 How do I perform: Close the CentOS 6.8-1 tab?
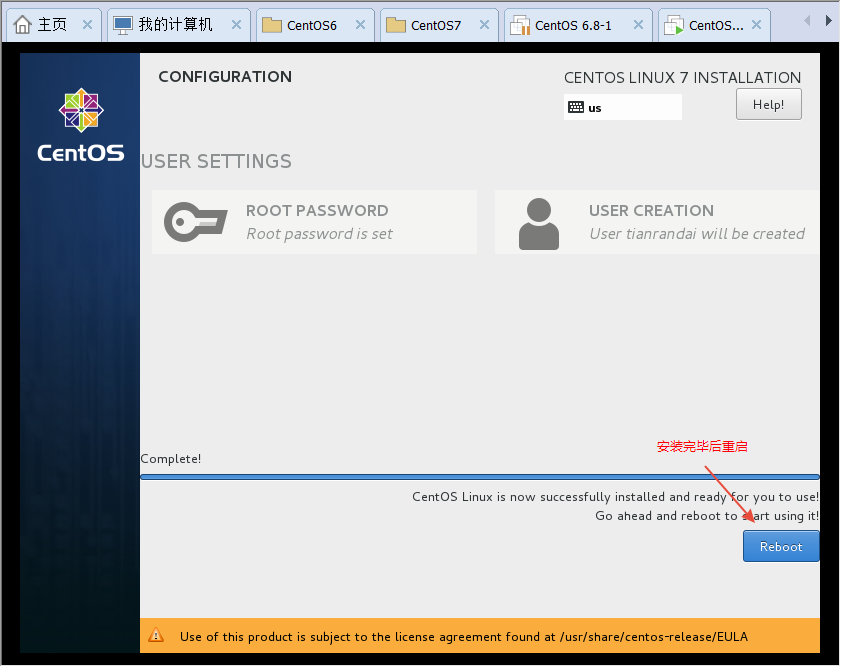pyautogui.click(x=638, y=25)
